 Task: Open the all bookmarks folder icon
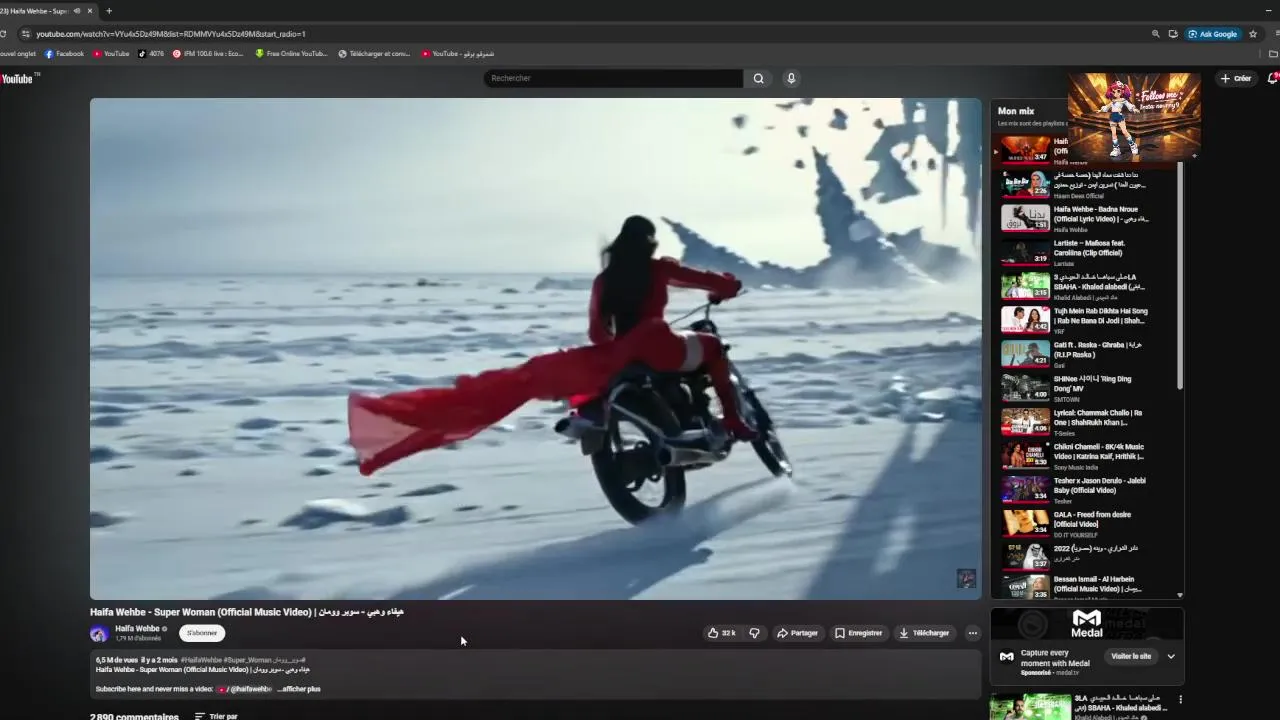[1274, 54]
